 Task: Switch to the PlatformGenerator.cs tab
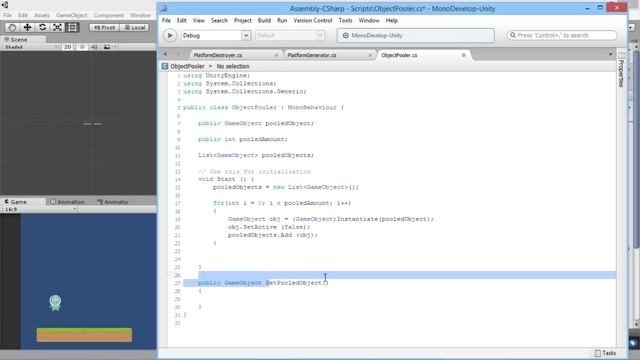coord(312,55)
